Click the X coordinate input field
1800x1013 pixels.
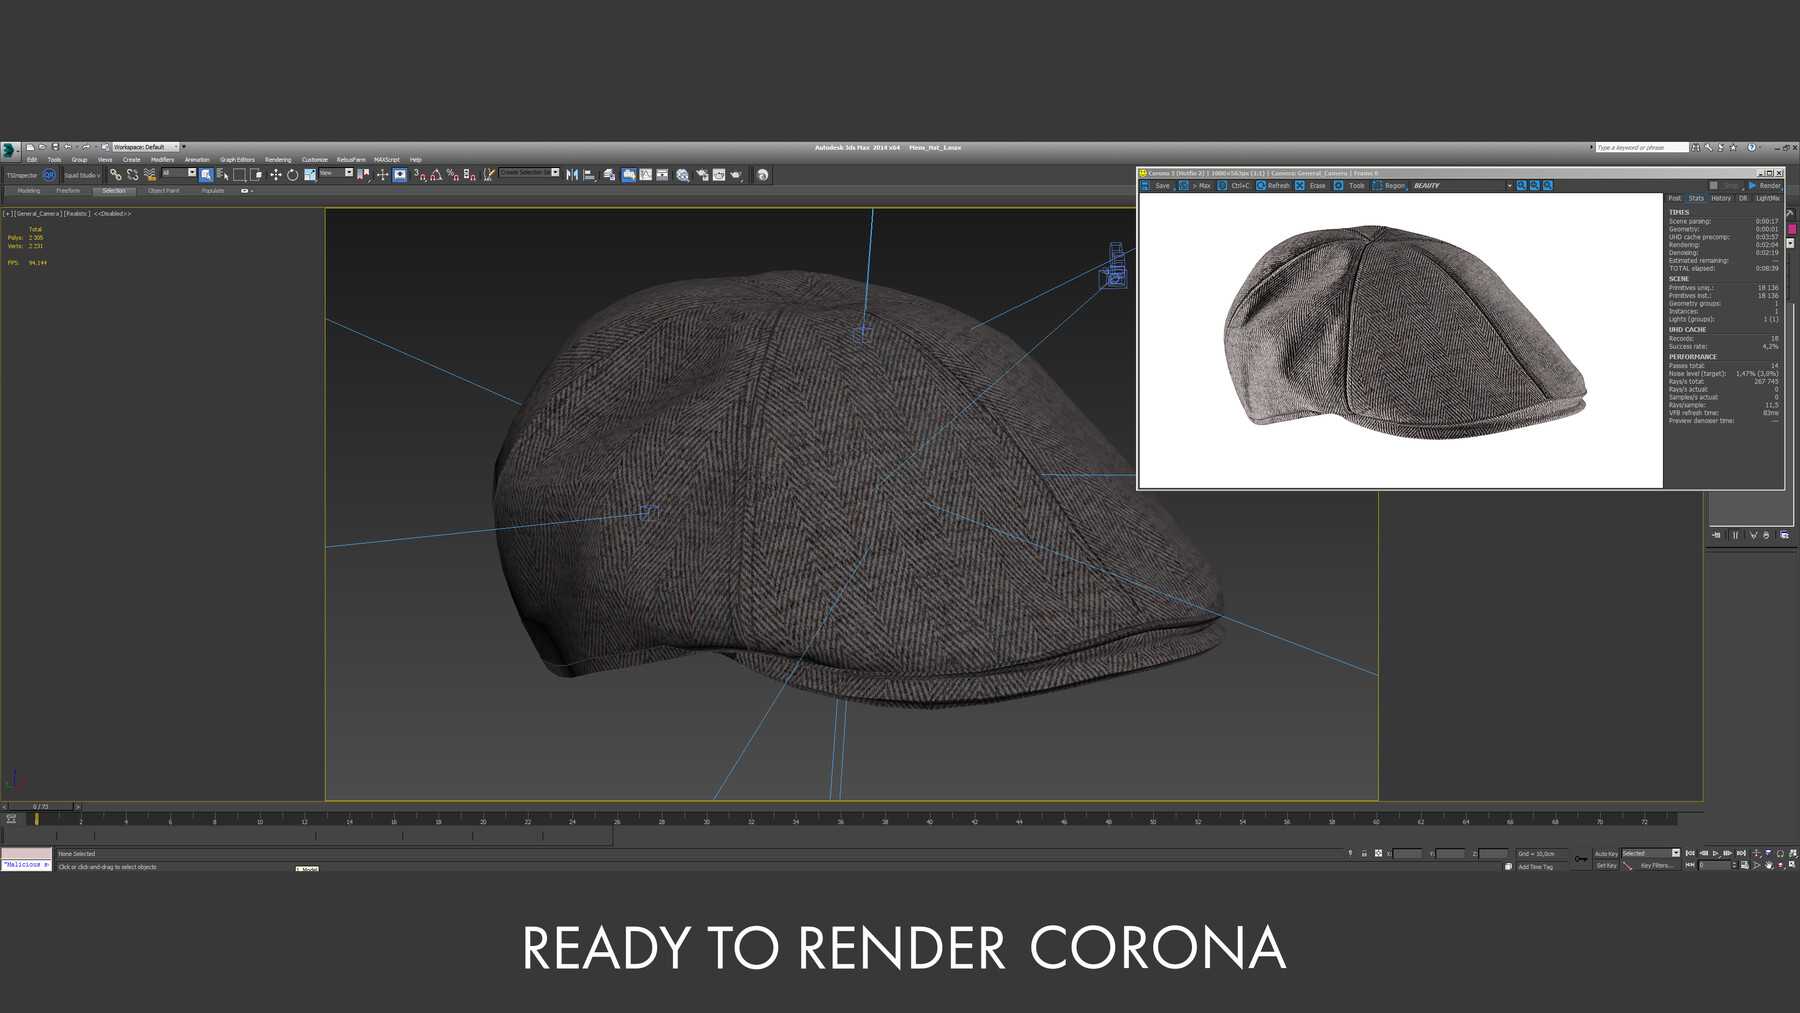(x=1407, y=854)
